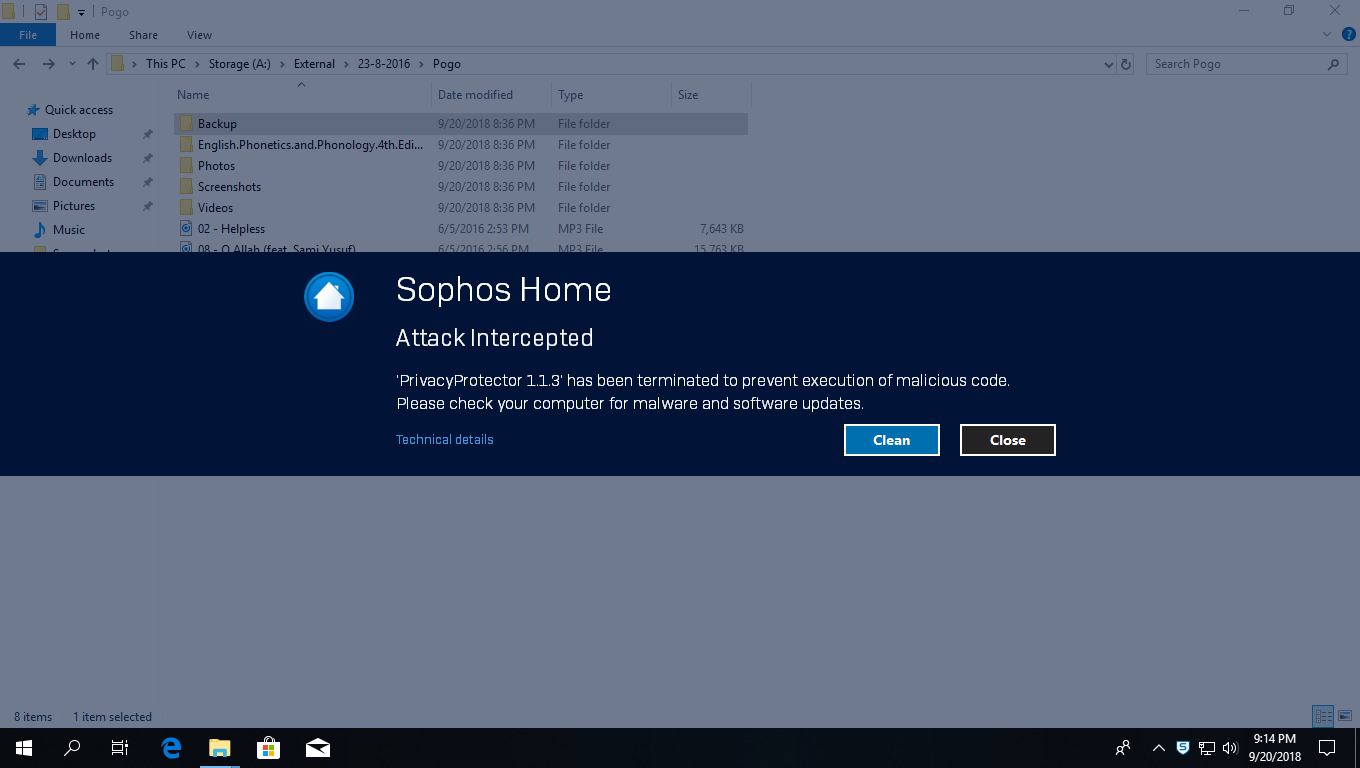Click the Sophos Home house logo

[329, 297]
